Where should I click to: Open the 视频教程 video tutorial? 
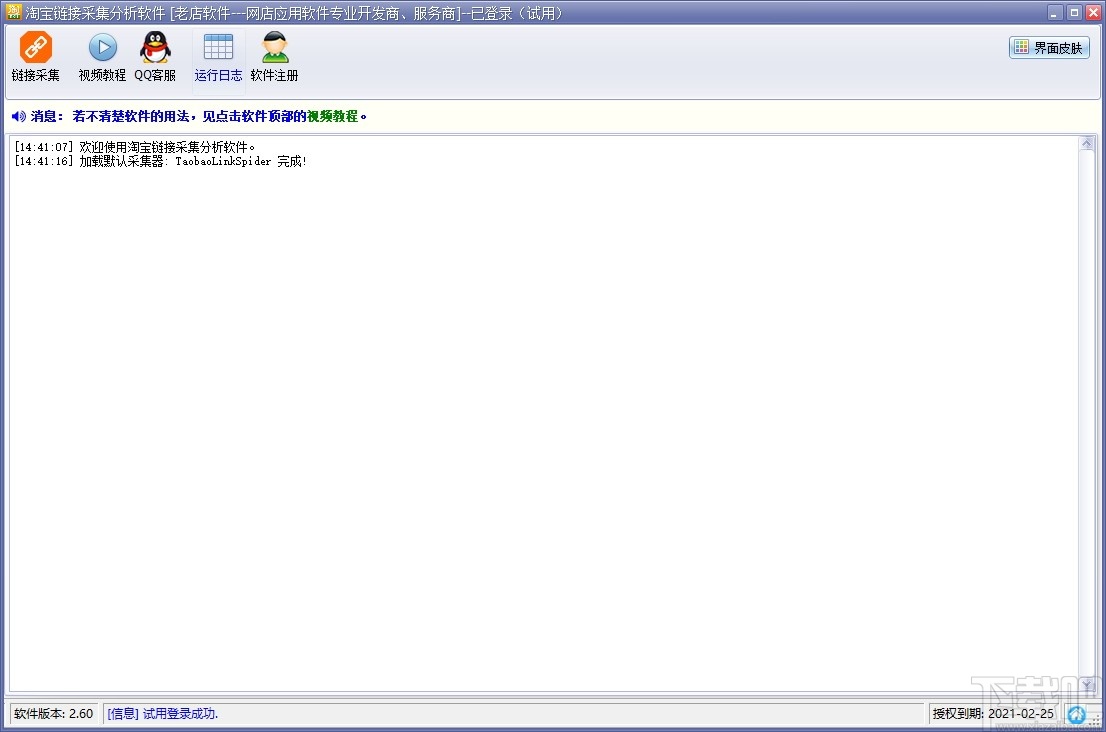(x=102, y=57)
